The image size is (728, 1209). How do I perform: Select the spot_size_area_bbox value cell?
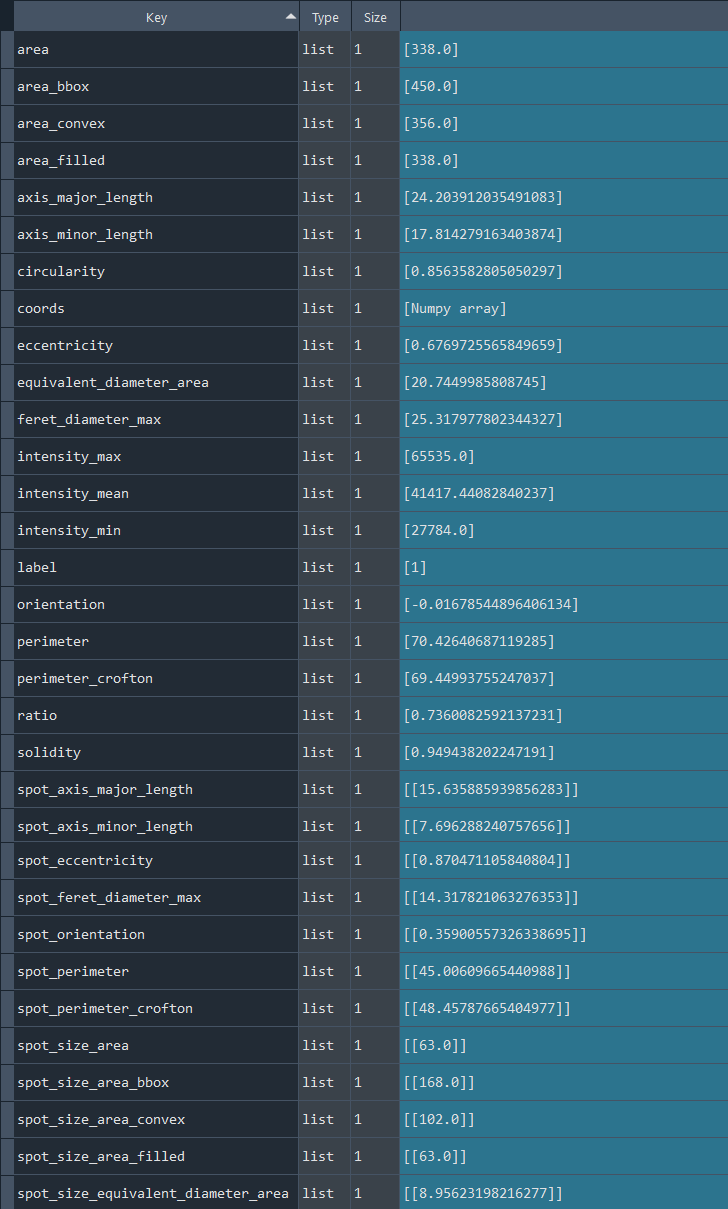[x=563, y=1083]
